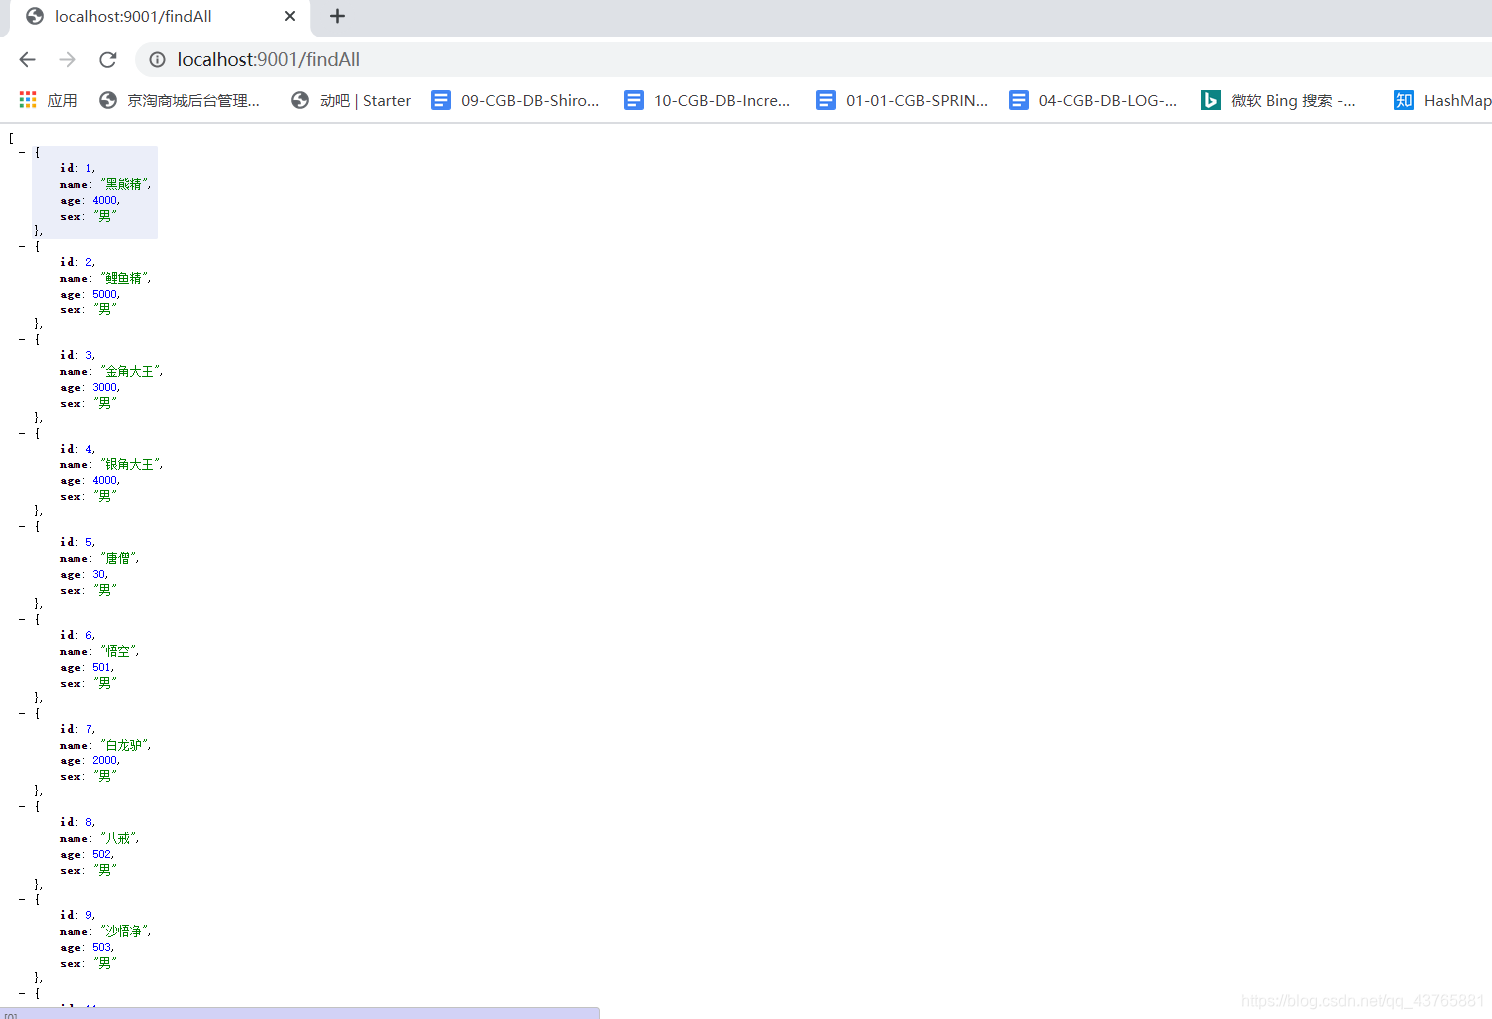The height and width of the screenshot is (1019, 1492).
Task: Open the 动吧 | Starter bookmark
Action: click(351, 100)
